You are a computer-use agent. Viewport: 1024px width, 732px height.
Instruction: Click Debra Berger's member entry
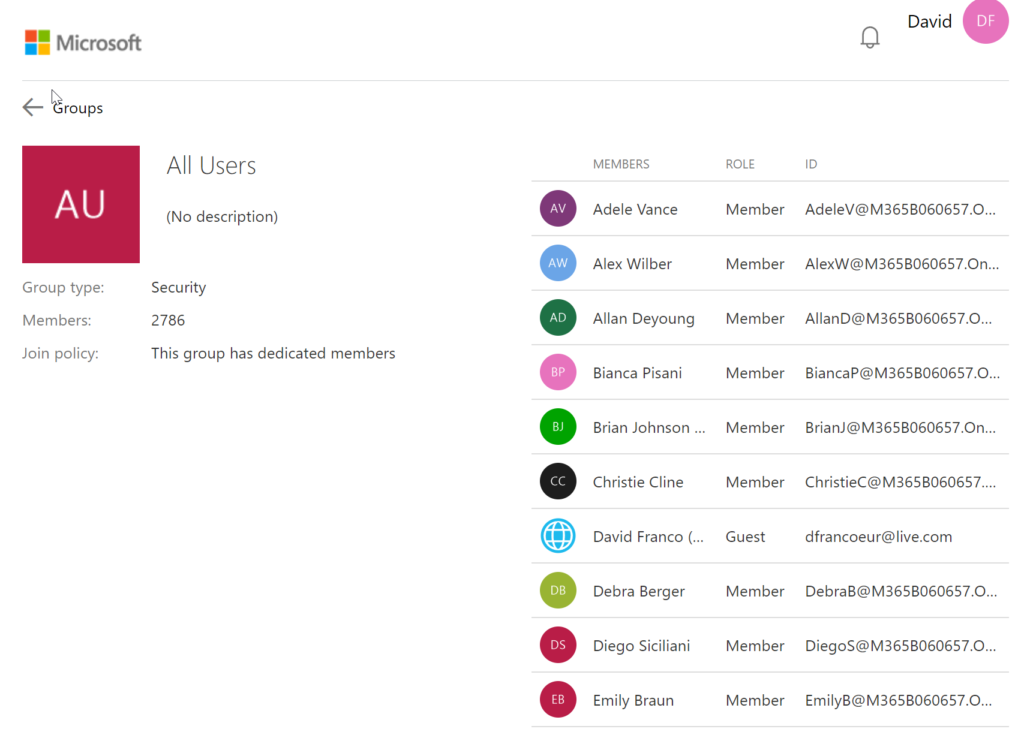tap(639, 590)
